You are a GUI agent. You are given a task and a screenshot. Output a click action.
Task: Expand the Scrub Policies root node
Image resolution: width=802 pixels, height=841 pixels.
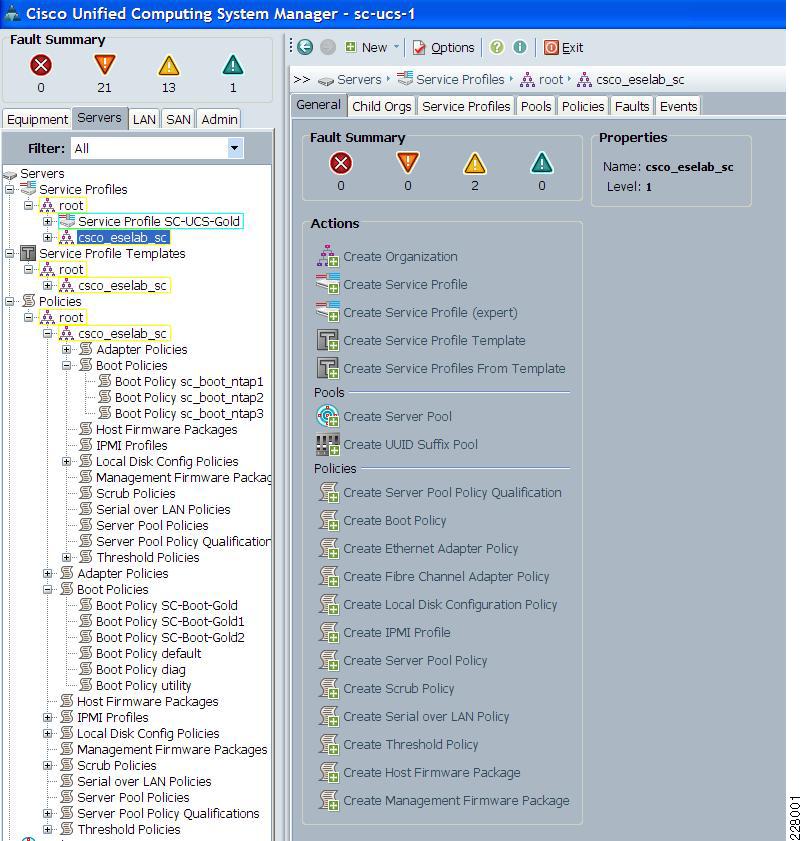point(48,765)
